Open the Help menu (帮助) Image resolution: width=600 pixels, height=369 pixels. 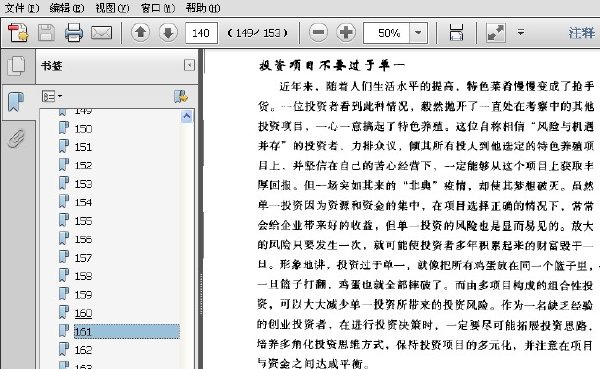click(x=203, y=8)
